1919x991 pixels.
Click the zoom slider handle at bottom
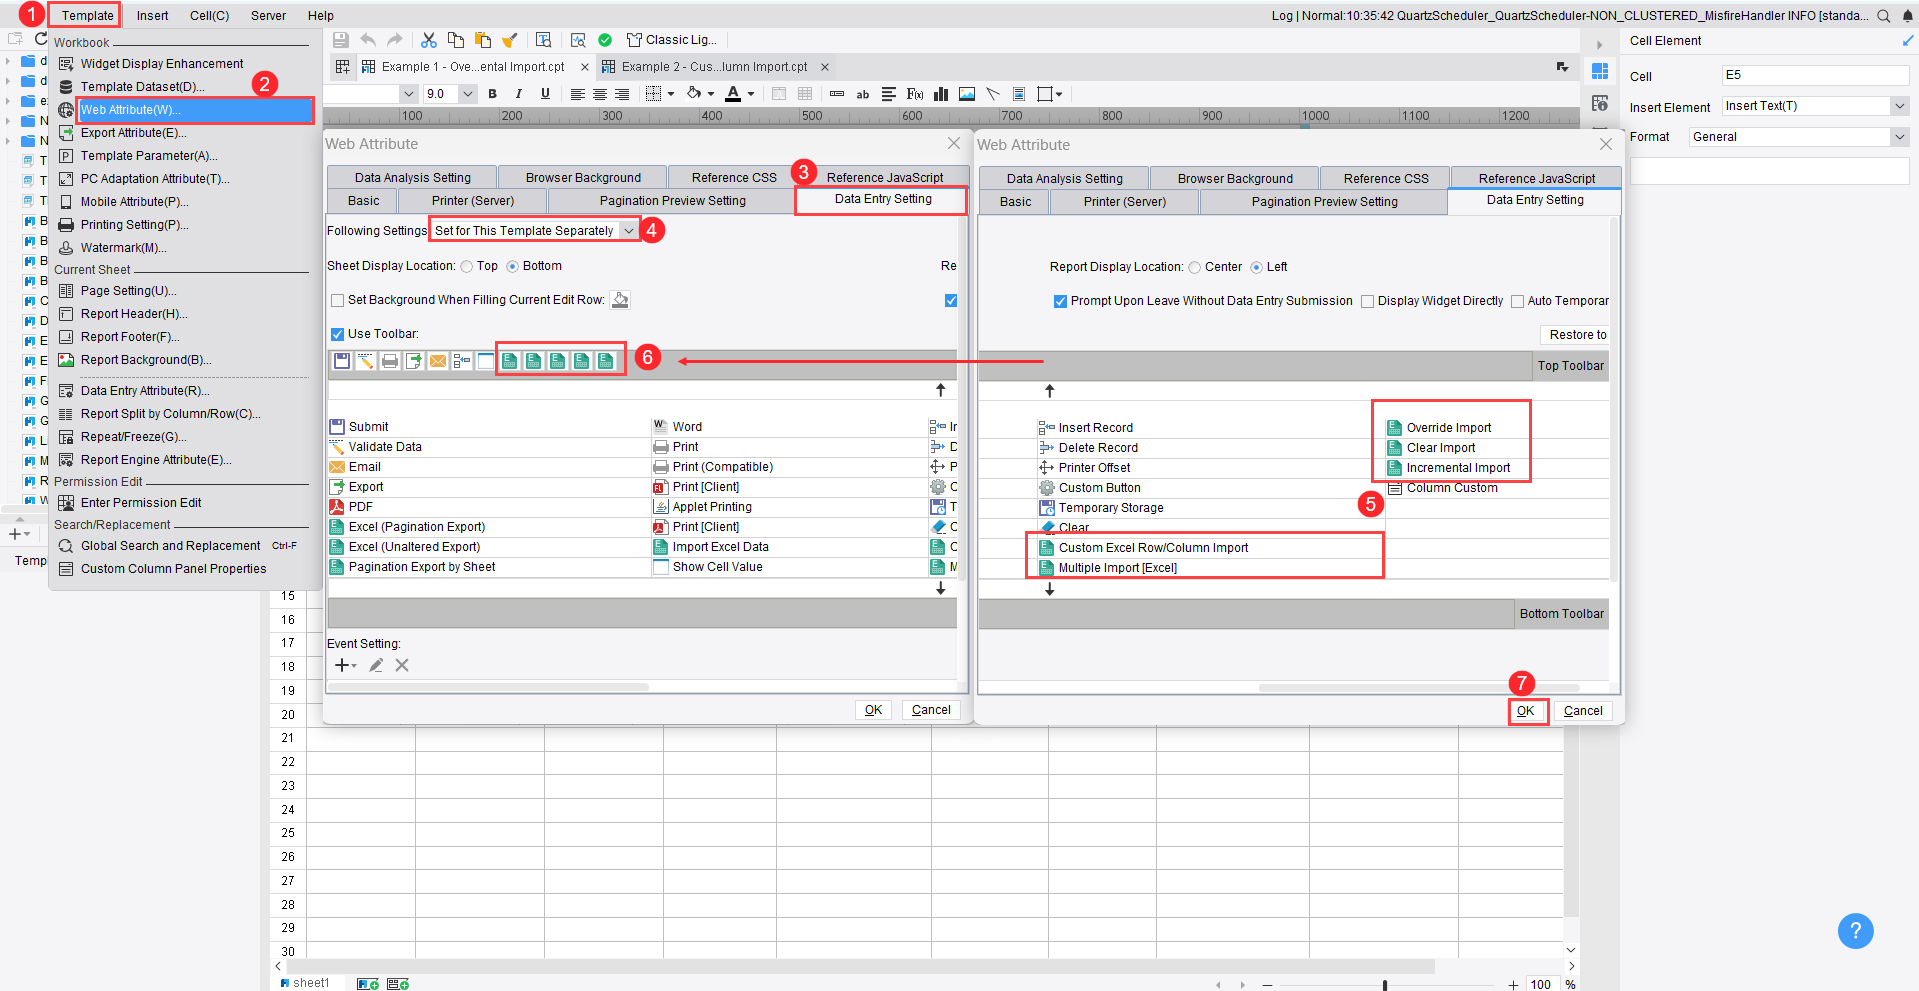[1385, 985]
